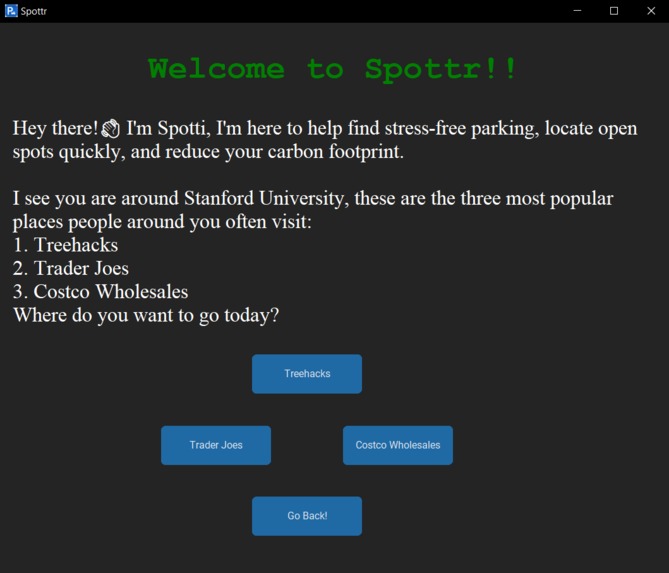Maximize the Spottr window
Viewport: 669px width, 573px height.
coord(614,11)
